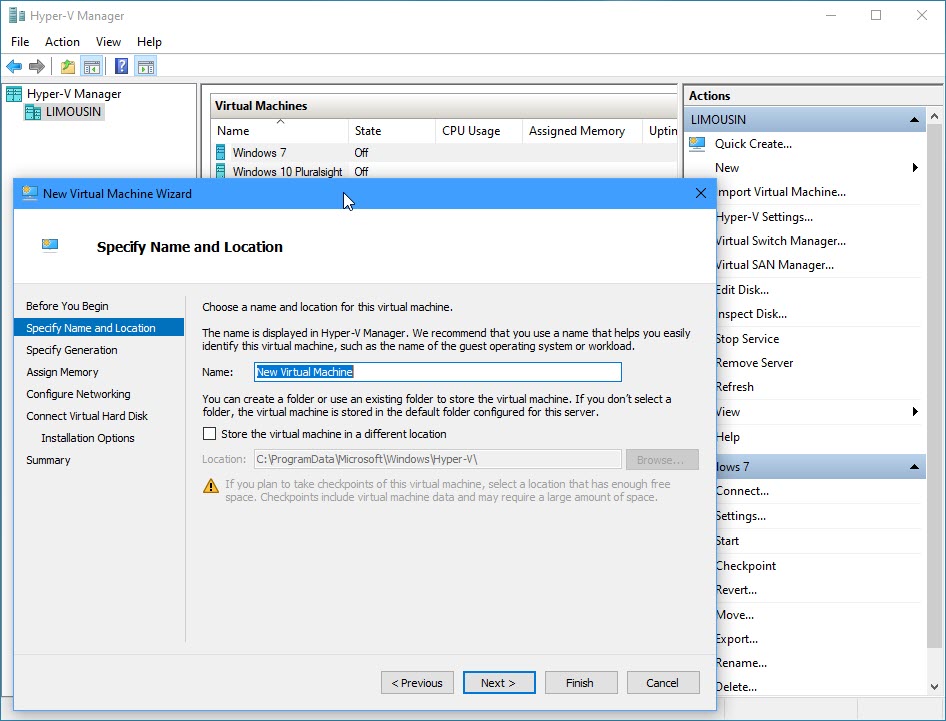Open the View menu in menu bar
The height and width of the screenshot is (721, 946).
(x=108, y=42)
